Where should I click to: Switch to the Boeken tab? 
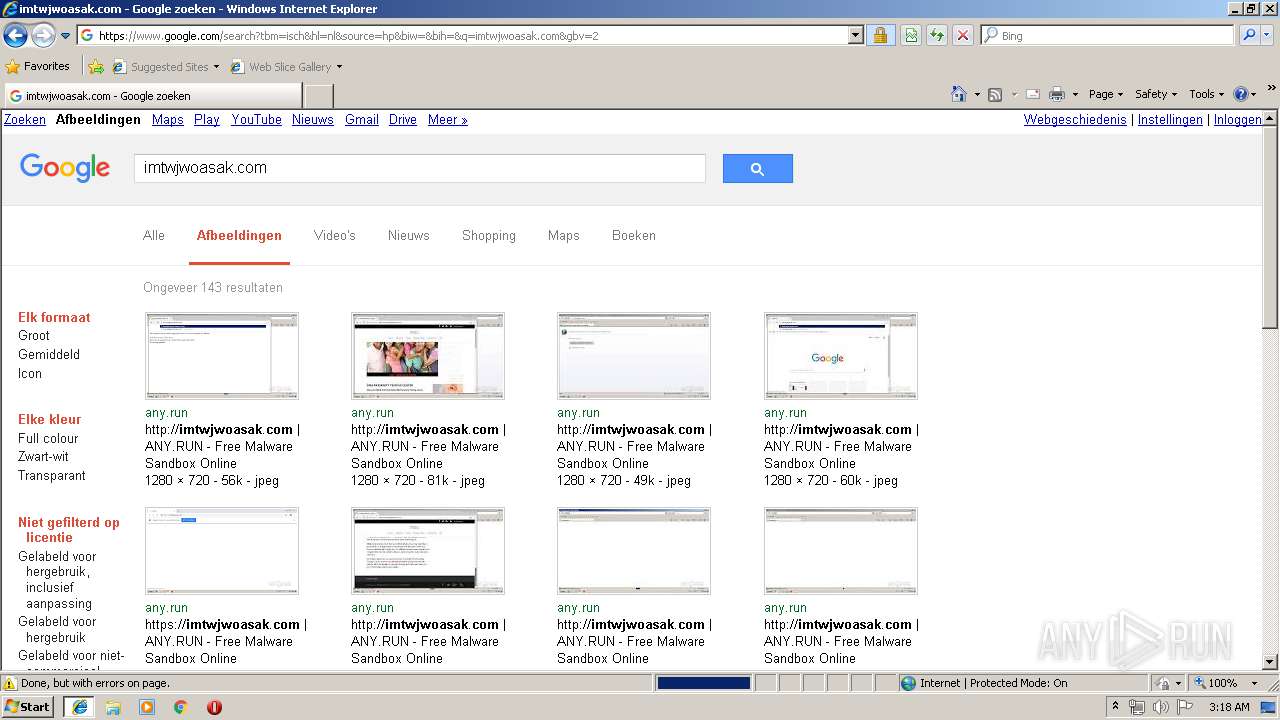tap(634, 236)
